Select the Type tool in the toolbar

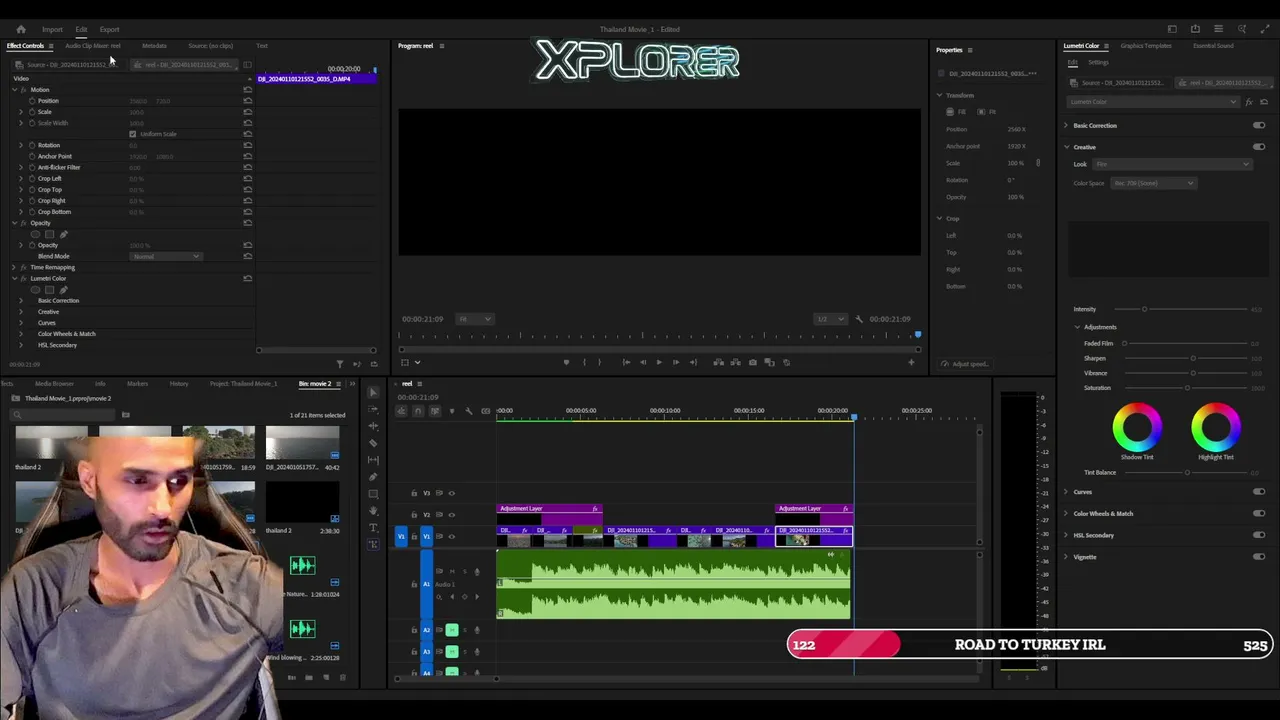[373, 527]
